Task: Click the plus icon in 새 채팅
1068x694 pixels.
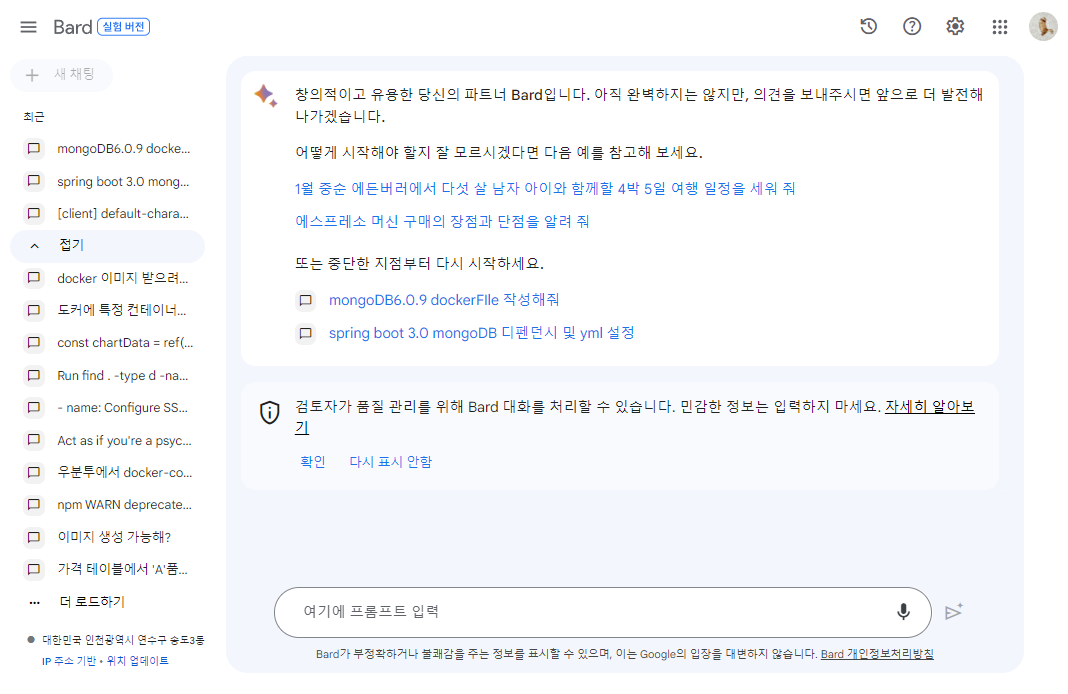Action: point(32,75)
